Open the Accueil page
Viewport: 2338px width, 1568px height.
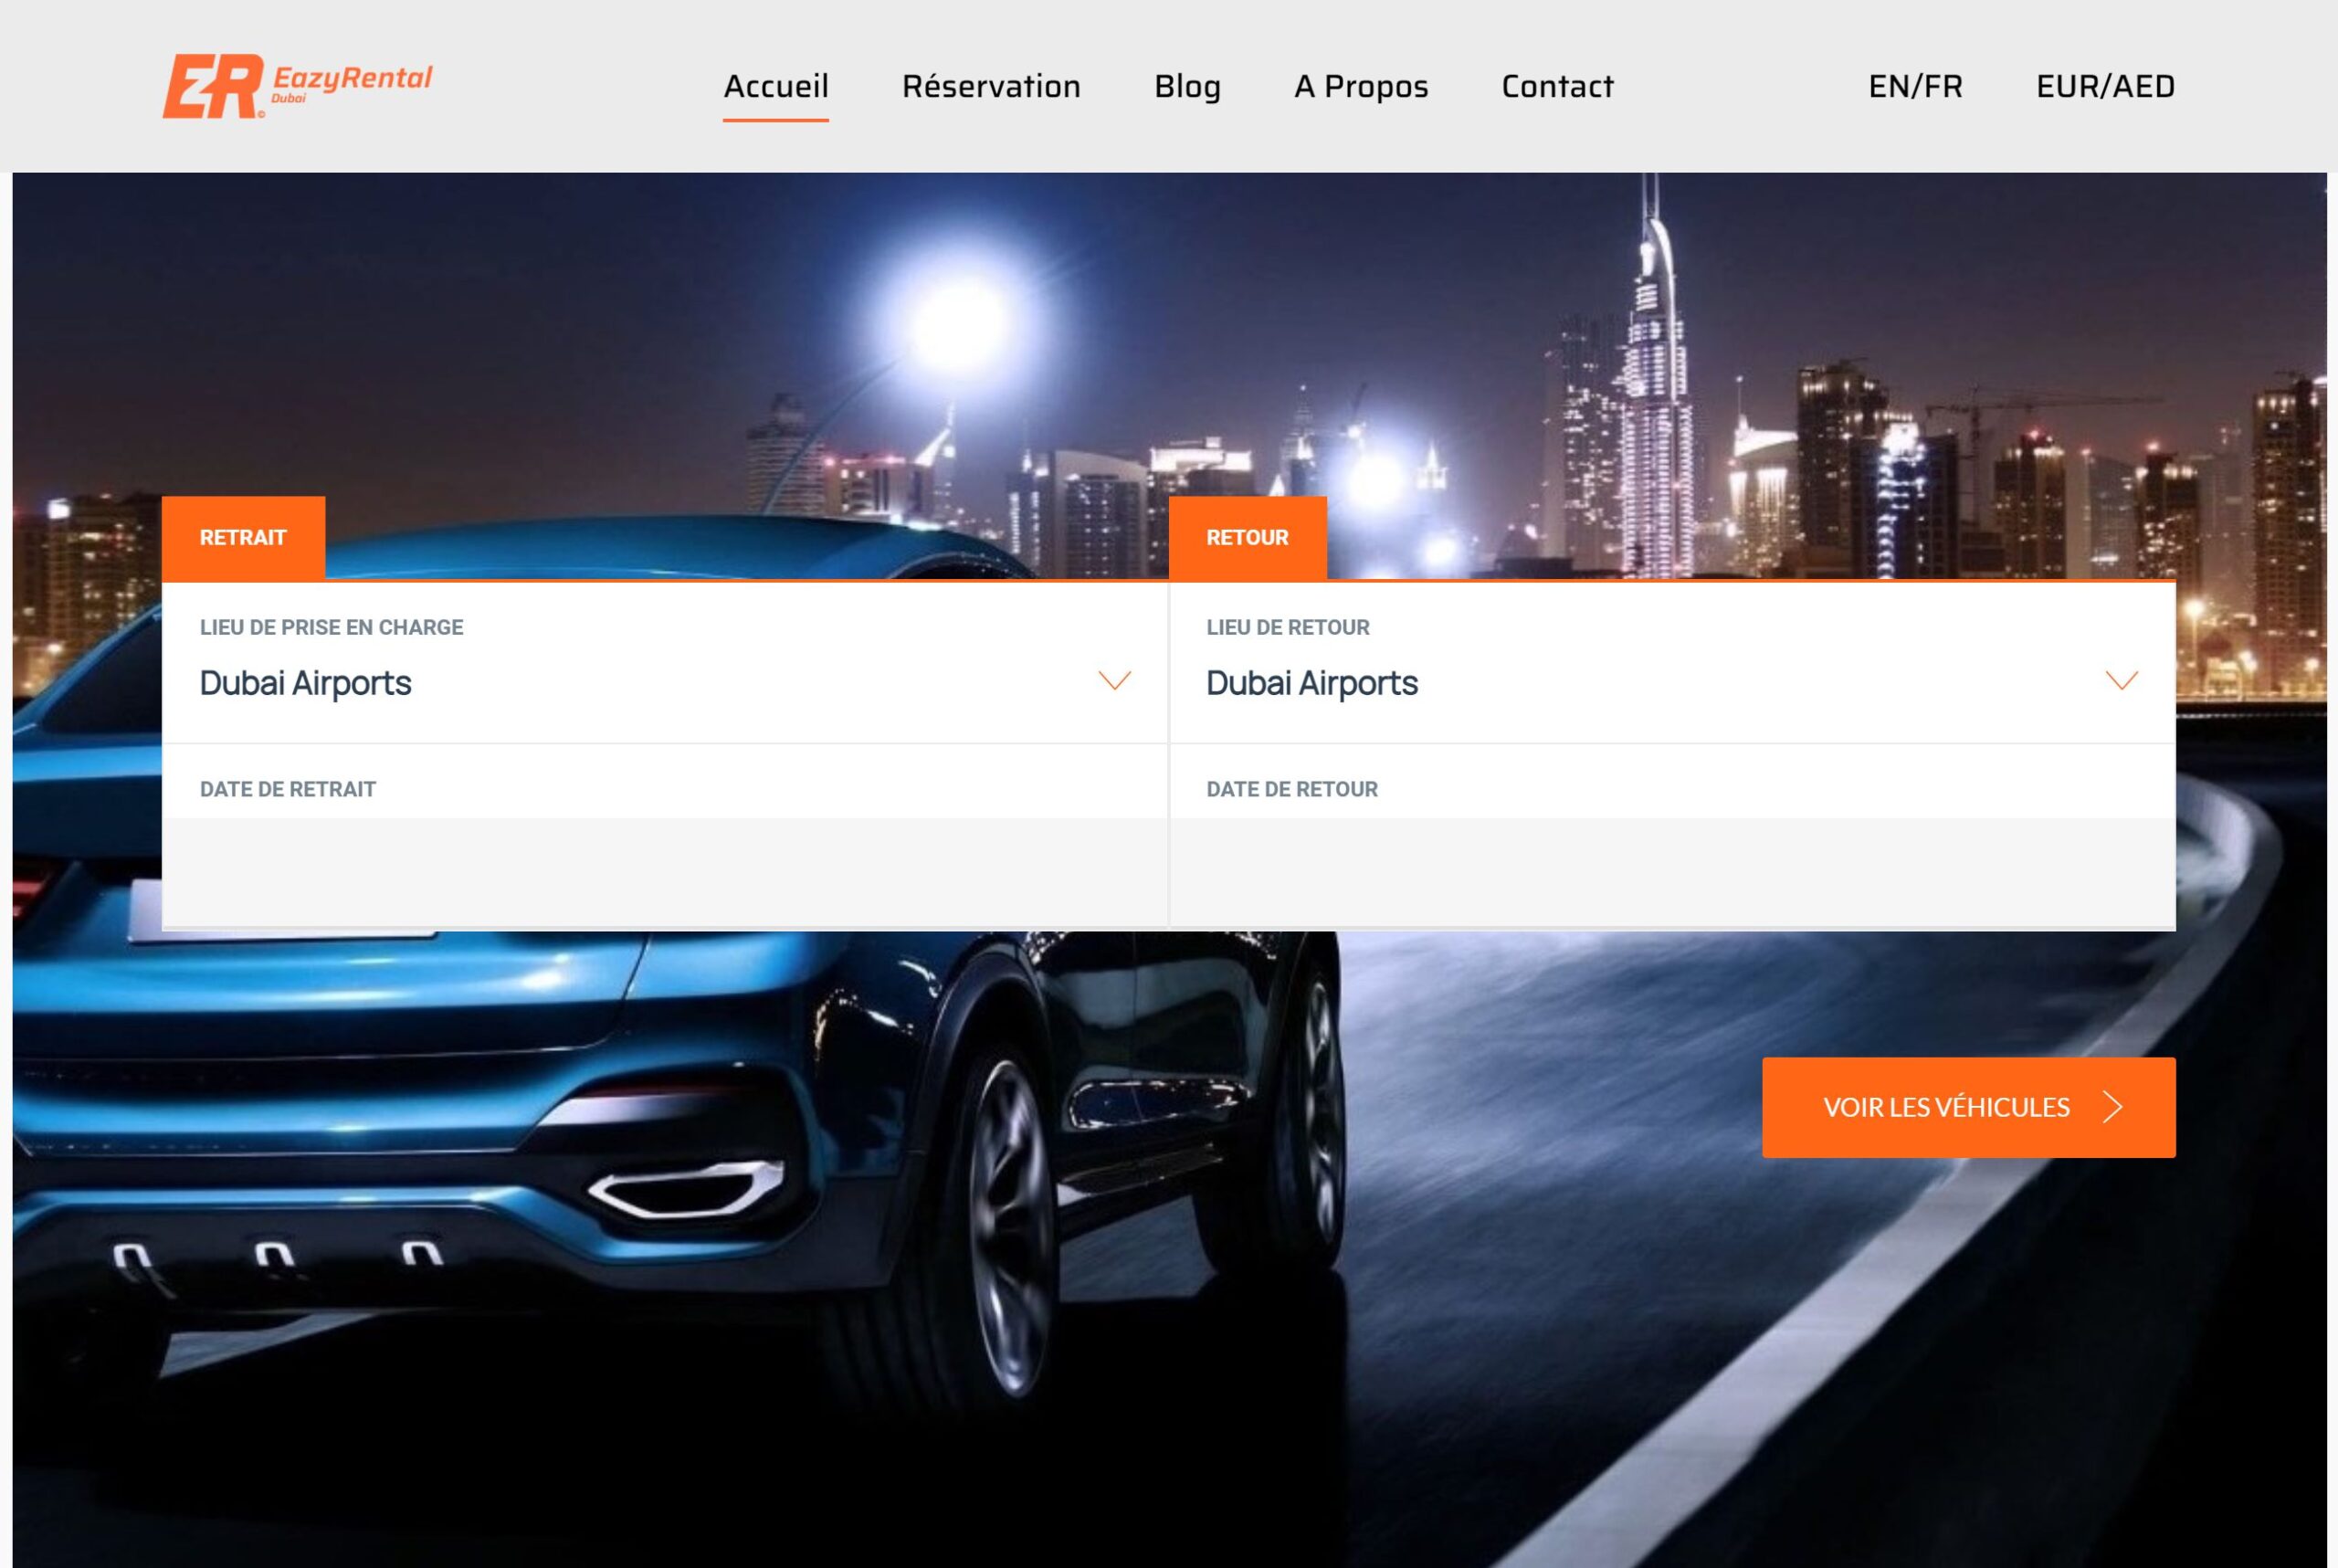[x=777, y=88]
